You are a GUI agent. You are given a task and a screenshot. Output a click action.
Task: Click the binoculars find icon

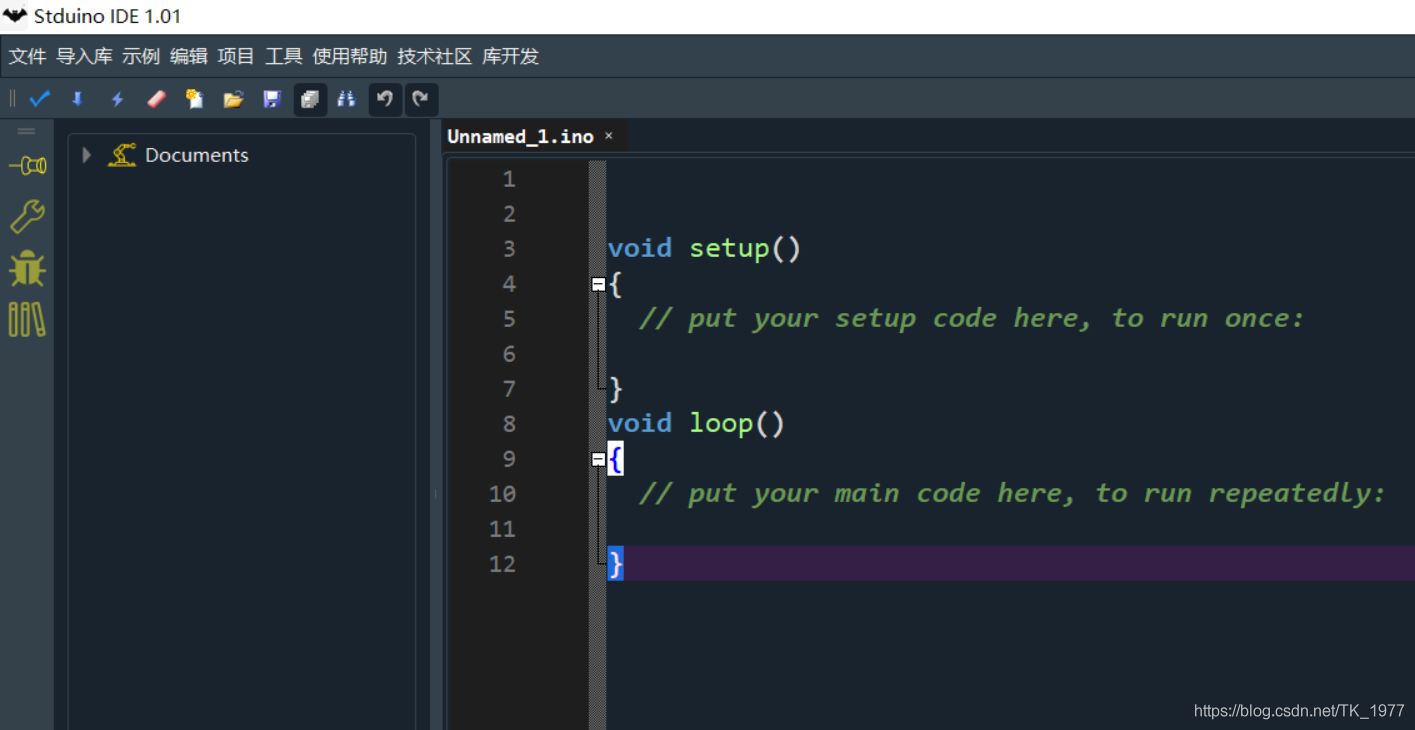click(347, 99)
